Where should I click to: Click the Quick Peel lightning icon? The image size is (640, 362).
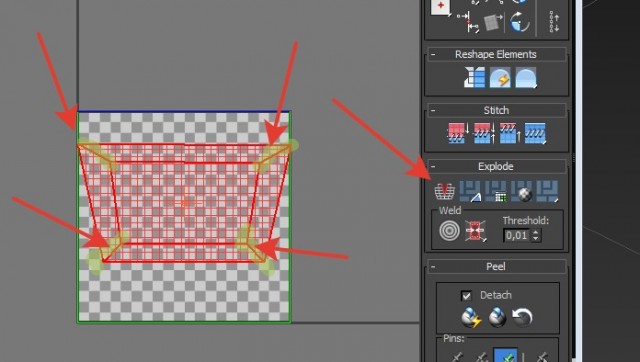point(471,318)
